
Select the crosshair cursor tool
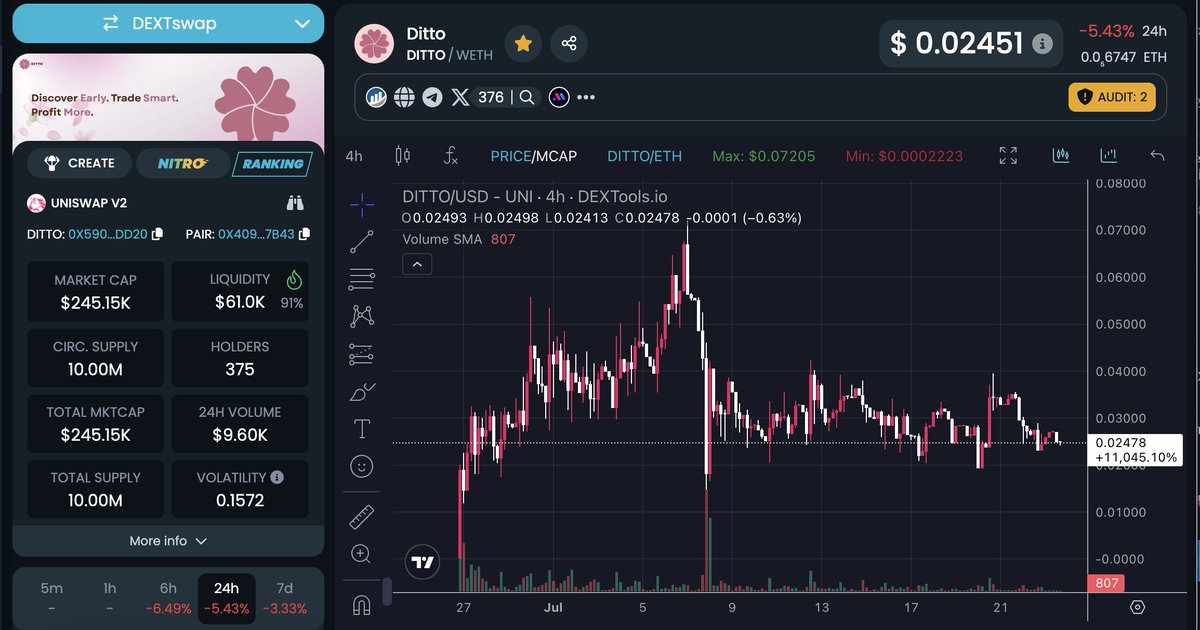[x=362, y=204]
